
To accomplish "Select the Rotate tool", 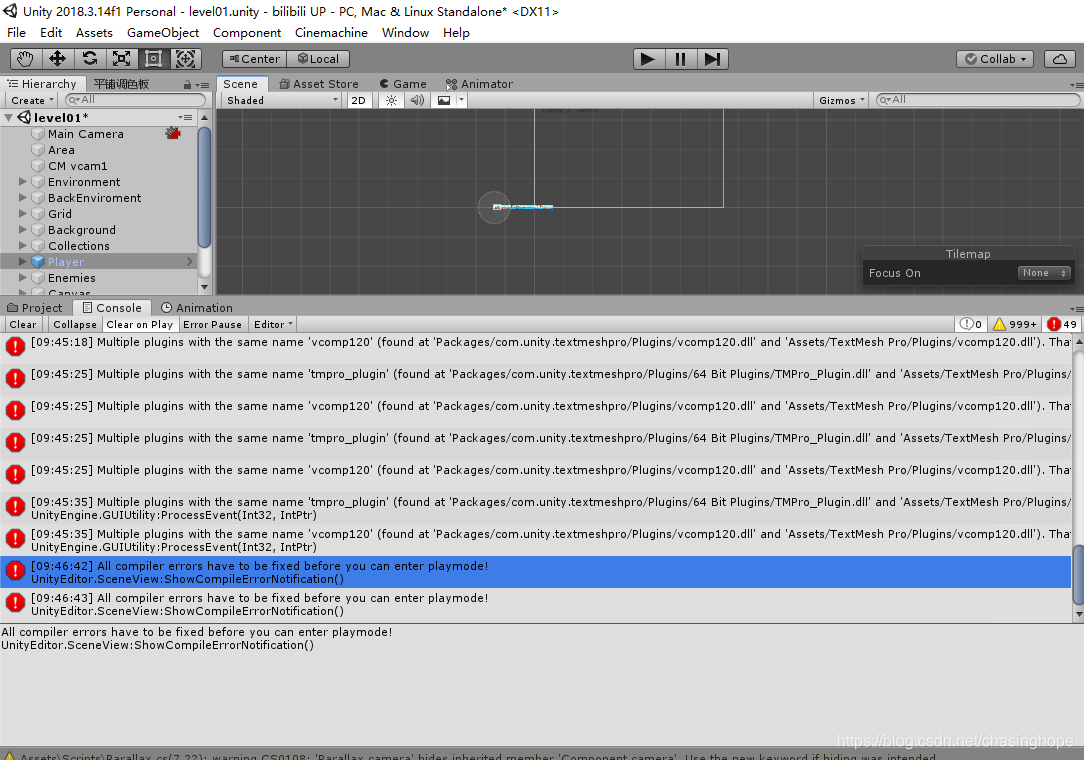I will pos(89,58).
